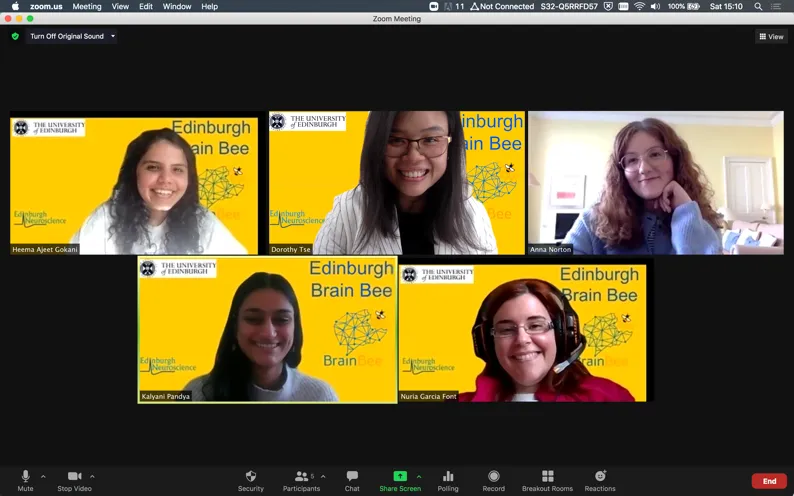Expand the audio options arrow beside Mute

(x=43, y=476)
